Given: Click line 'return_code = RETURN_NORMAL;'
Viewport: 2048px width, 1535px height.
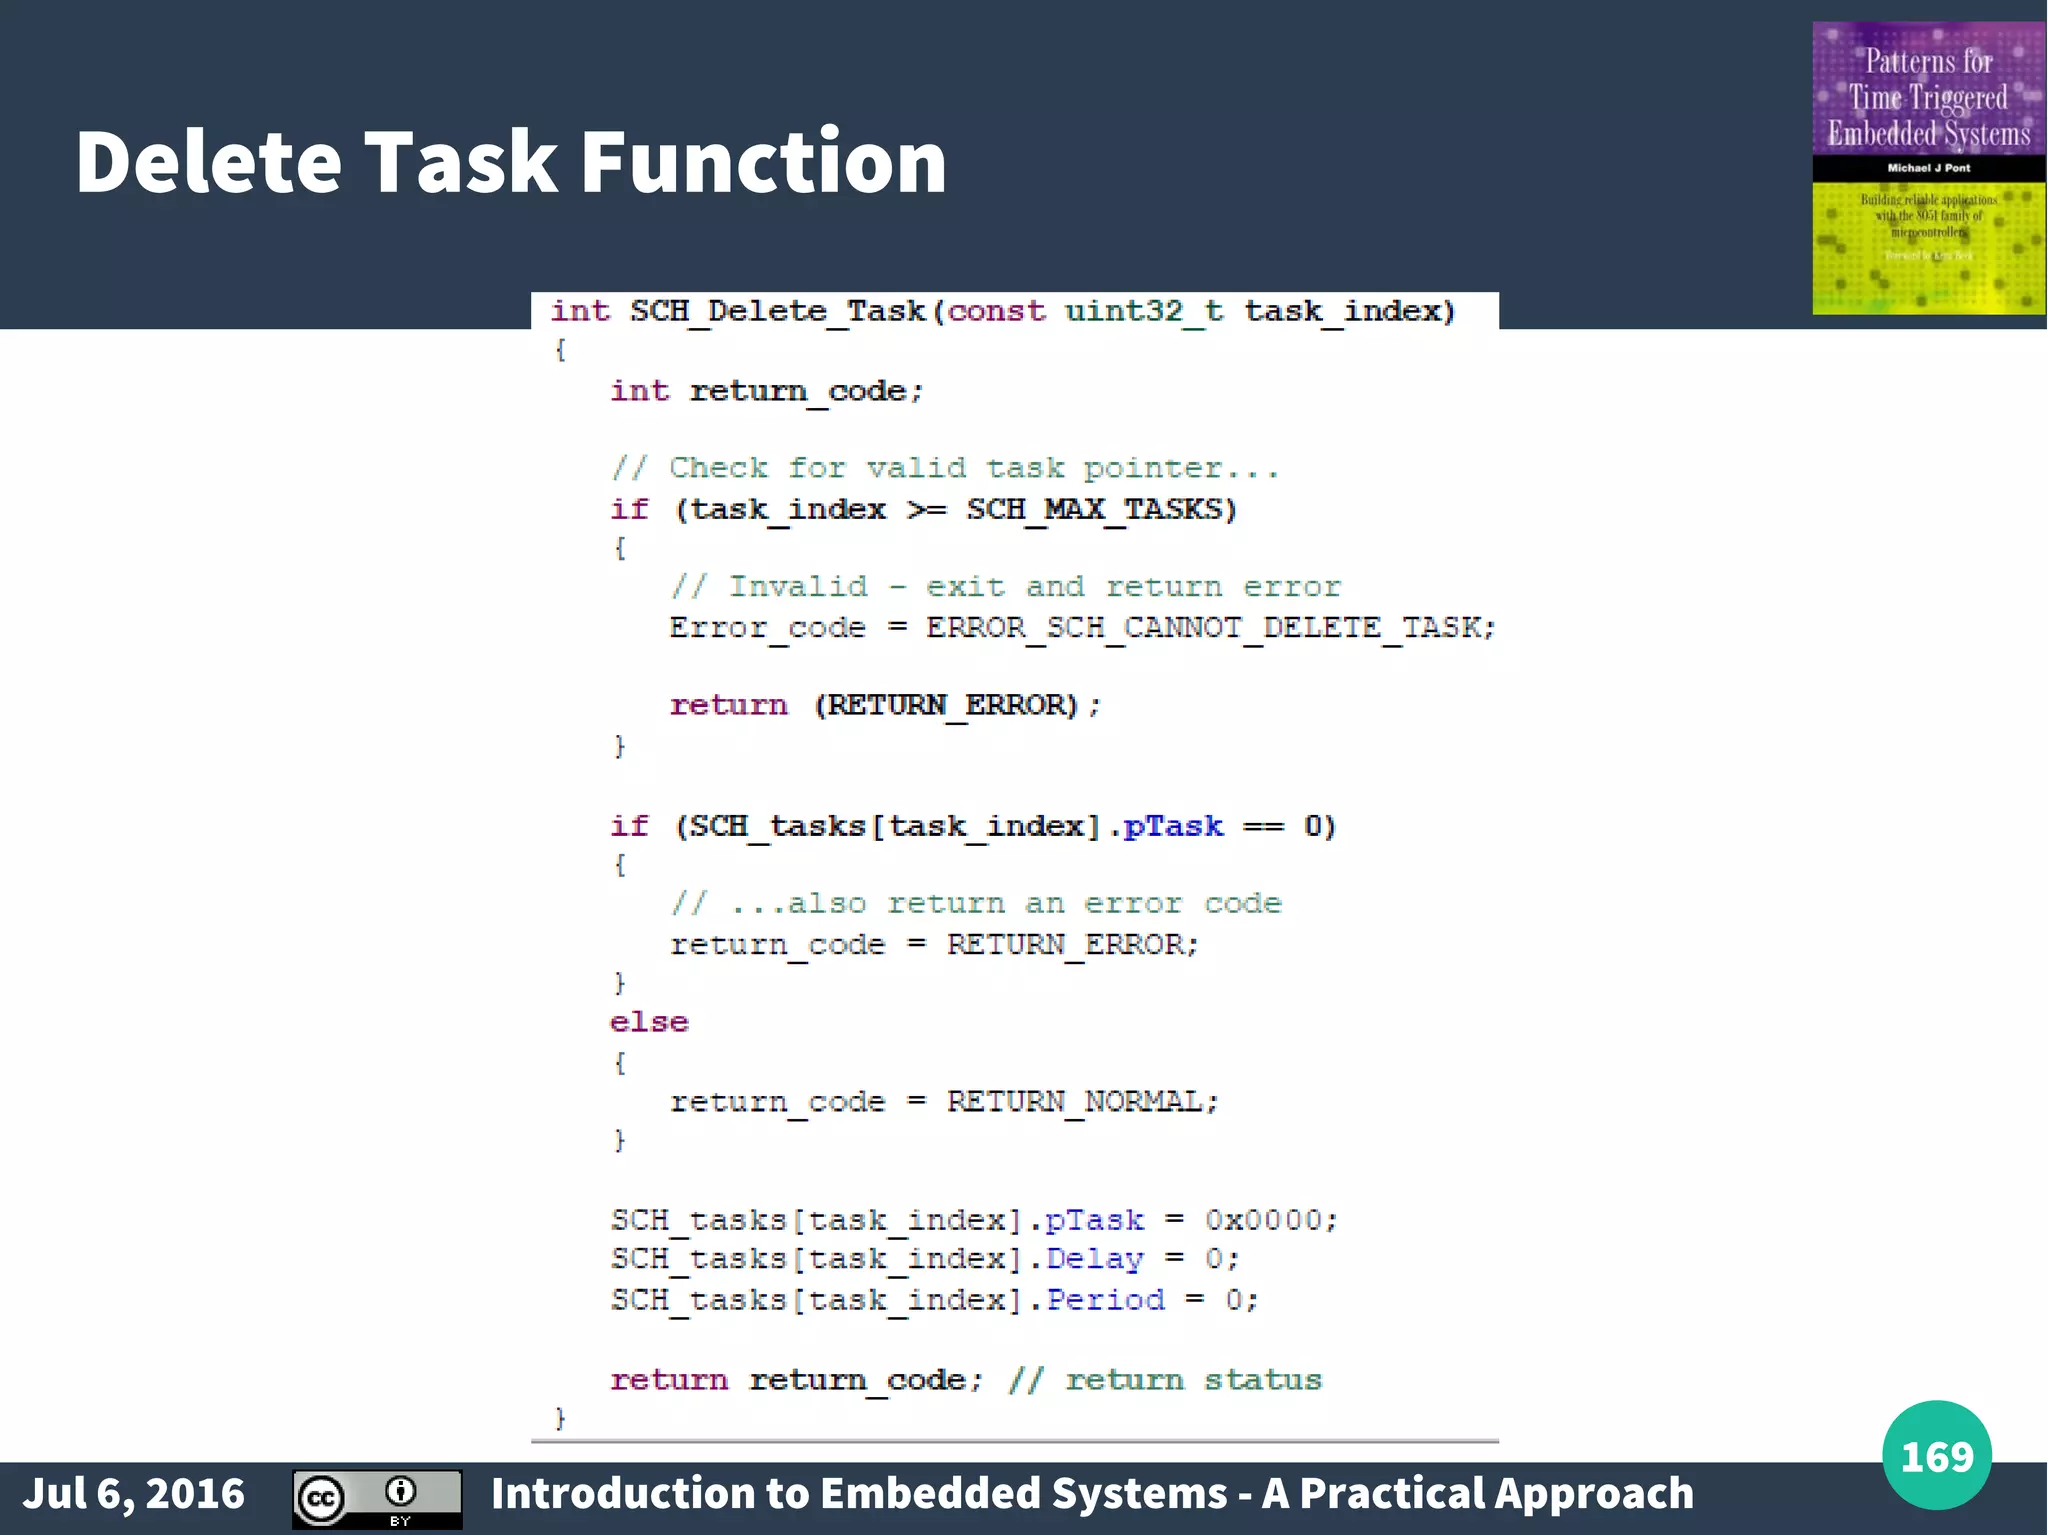Looking at the screenshot, I should [x=945, y=1102].
